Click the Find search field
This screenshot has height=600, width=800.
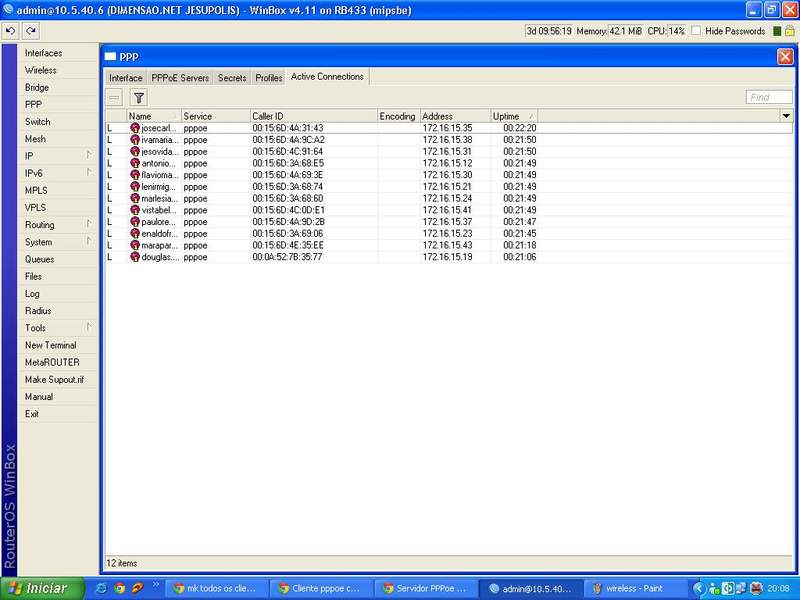(x=769, y=97)
